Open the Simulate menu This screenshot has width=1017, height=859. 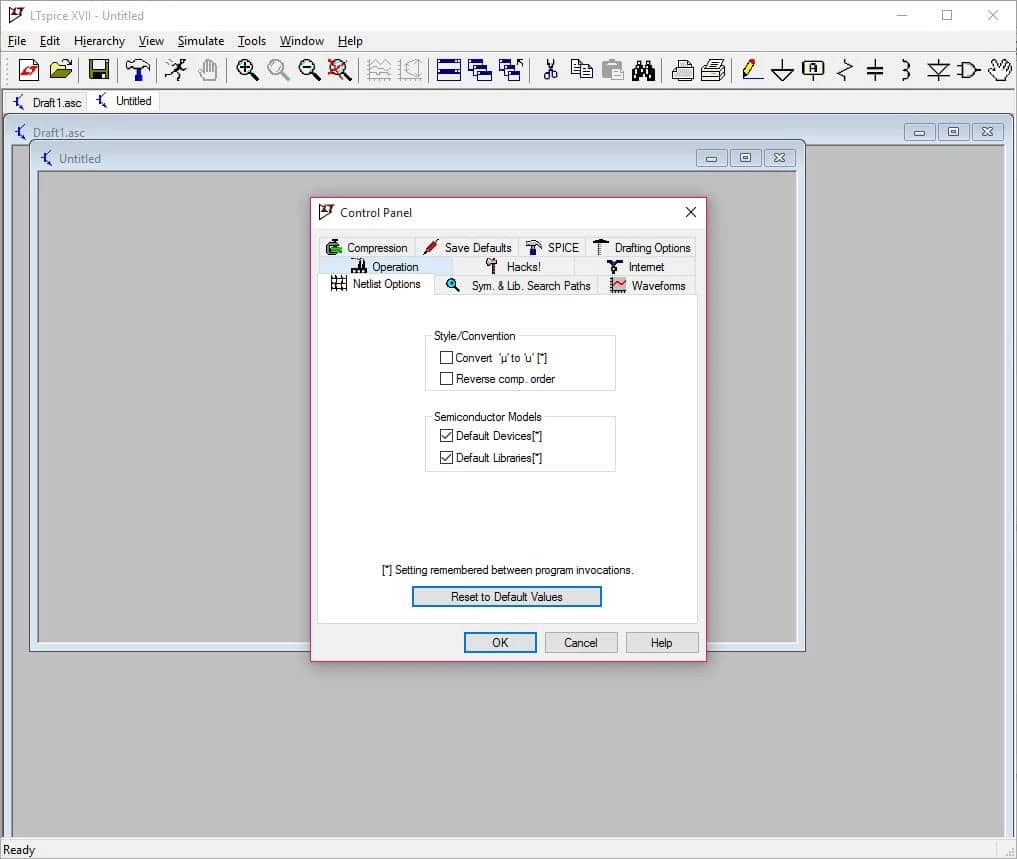[200, 41]
